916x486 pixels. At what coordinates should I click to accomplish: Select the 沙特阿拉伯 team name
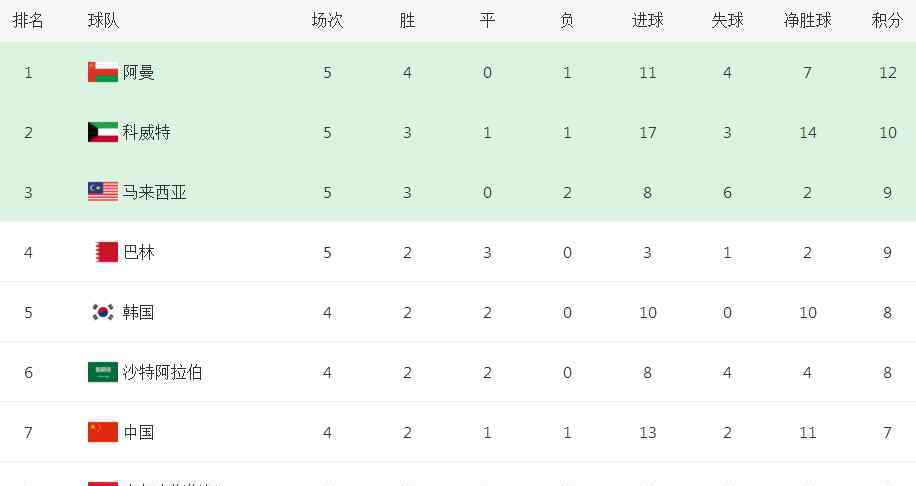(x=162, y=372)
